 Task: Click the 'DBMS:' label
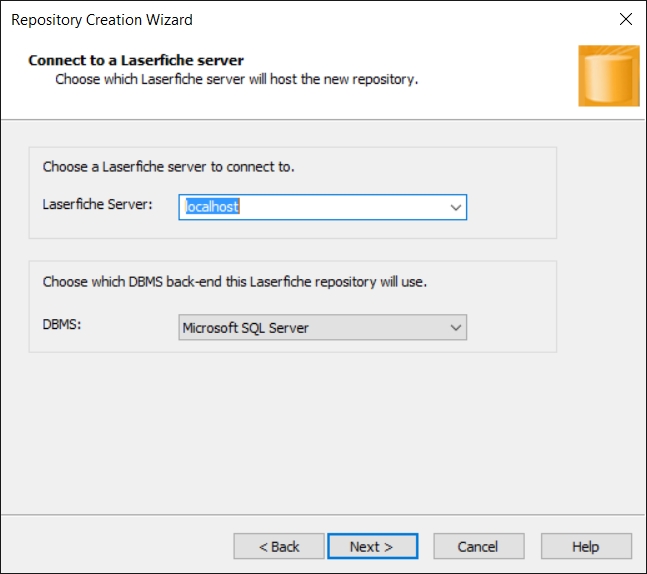[x=62, y=324]
